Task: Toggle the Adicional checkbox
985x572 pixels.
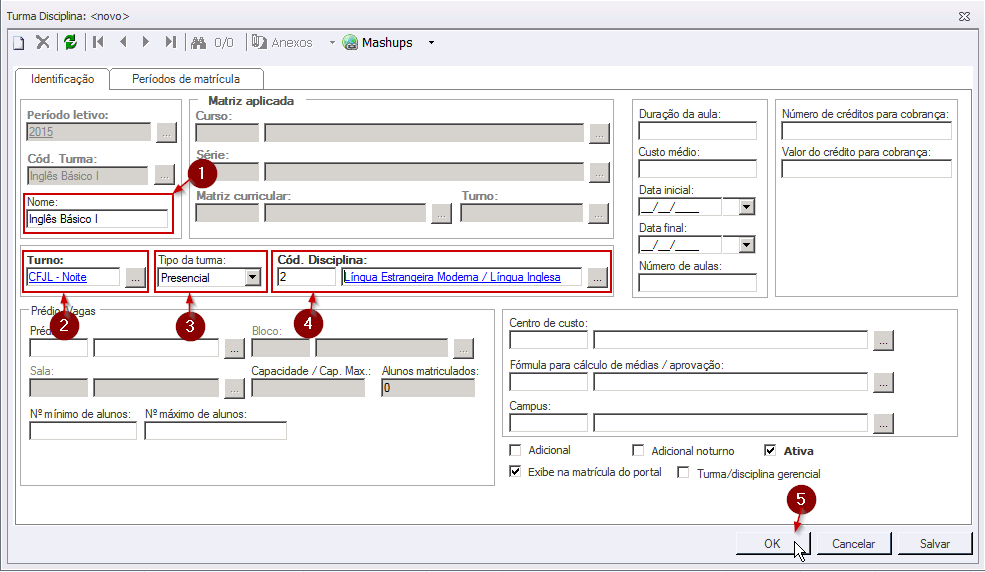Action: point(516,451)
